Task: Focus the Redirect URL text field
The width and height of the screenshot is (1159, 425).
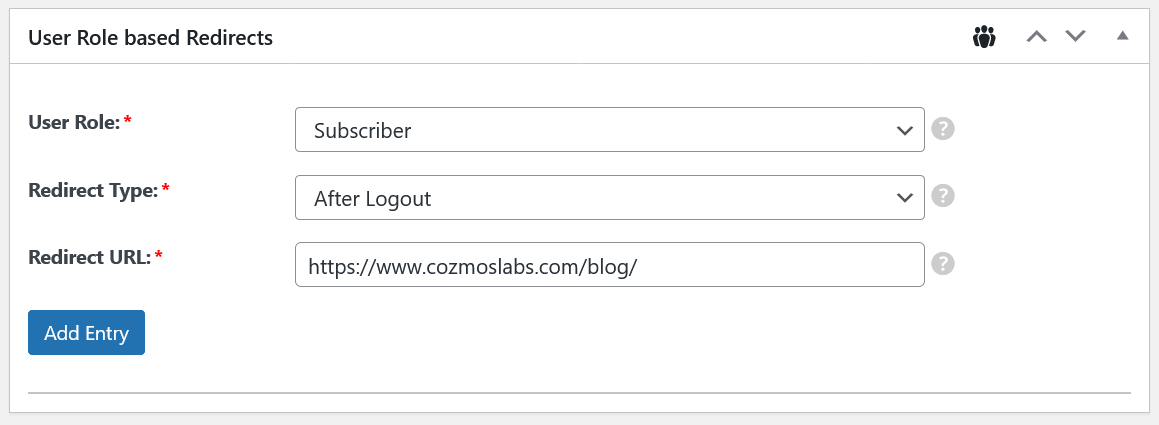Action: click(x=609, y=265)
